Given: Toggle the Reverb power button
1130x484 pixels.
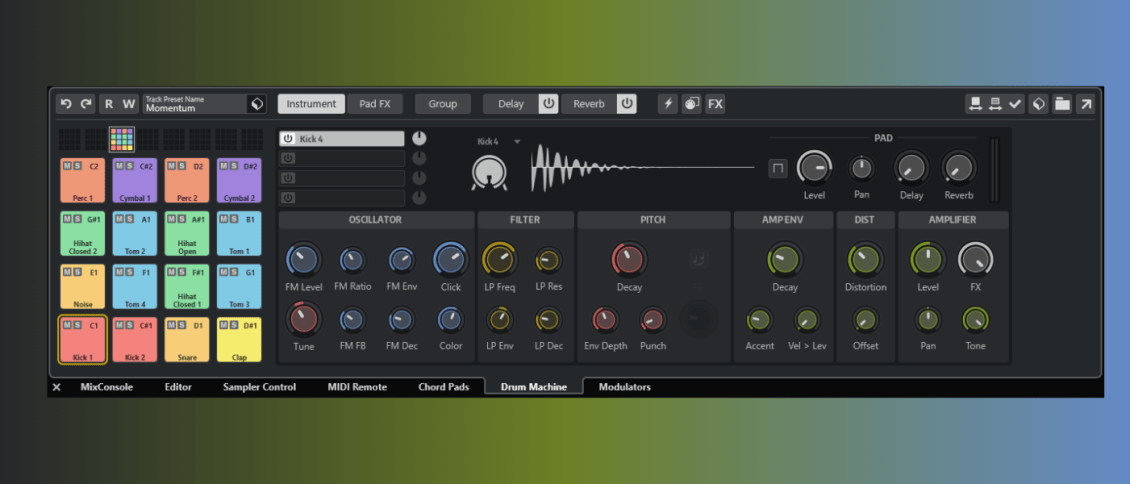Looking at the screenshot, I should coord(626,104).
